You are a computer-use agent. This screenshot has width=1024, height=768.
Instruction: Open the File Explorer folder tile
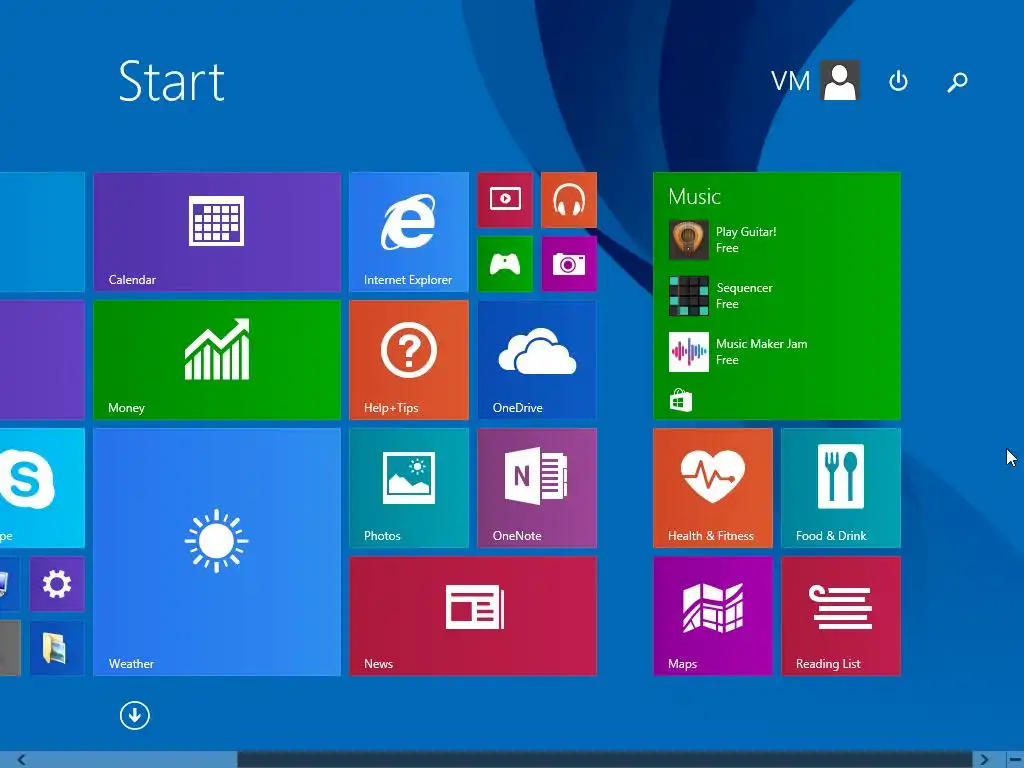coord(57,648)
